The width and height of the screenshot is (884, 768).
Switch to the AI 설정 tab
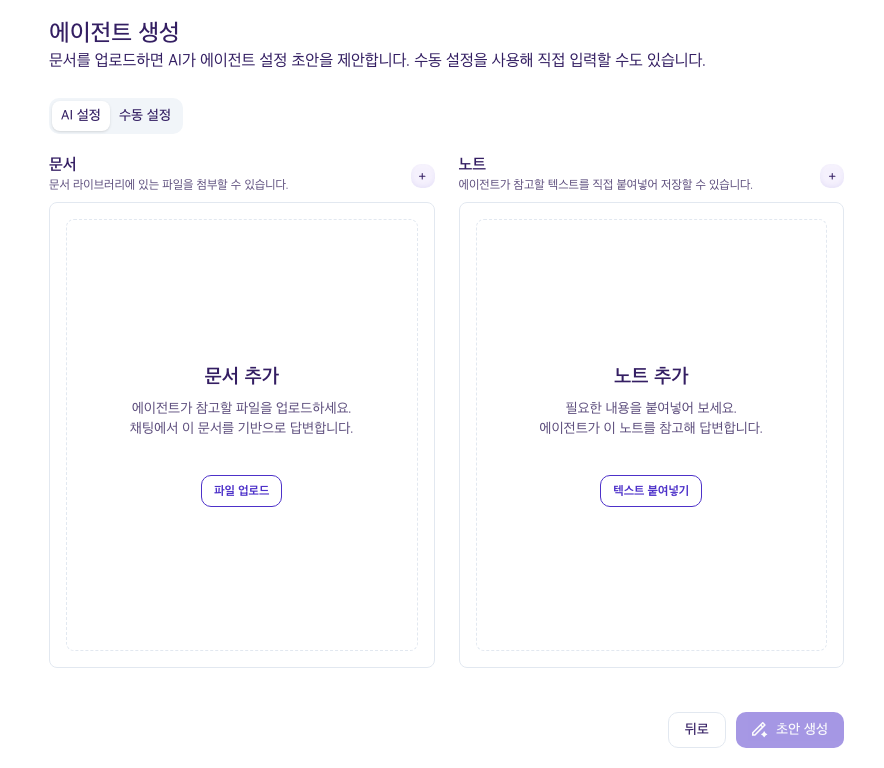(81, 115)
